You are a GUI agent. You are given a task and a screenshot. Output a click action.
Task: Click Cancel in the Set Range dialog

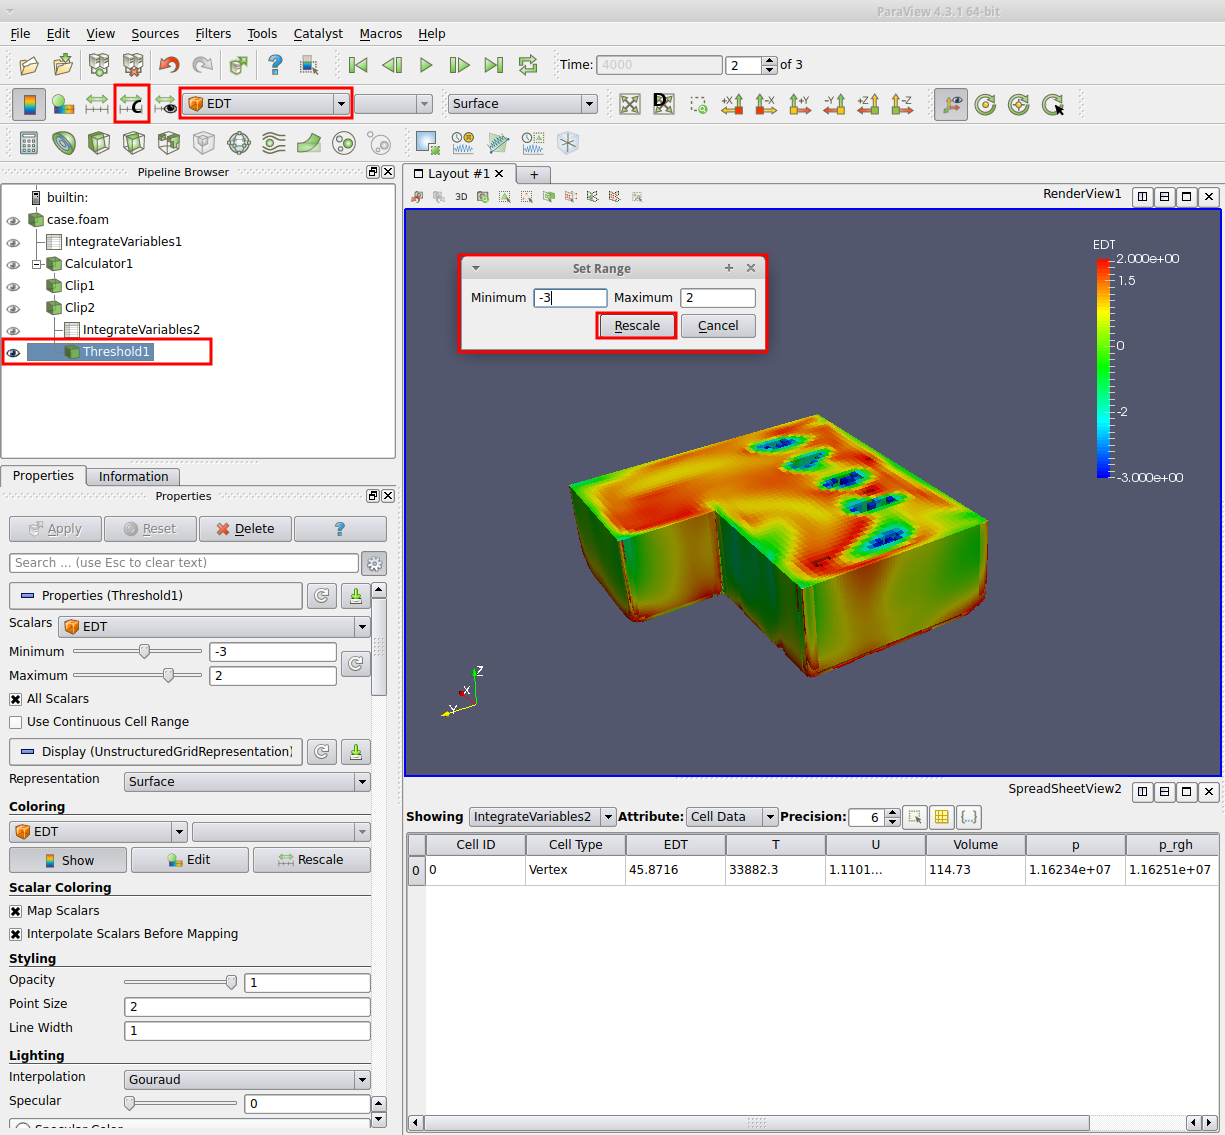tap(718, 326)
